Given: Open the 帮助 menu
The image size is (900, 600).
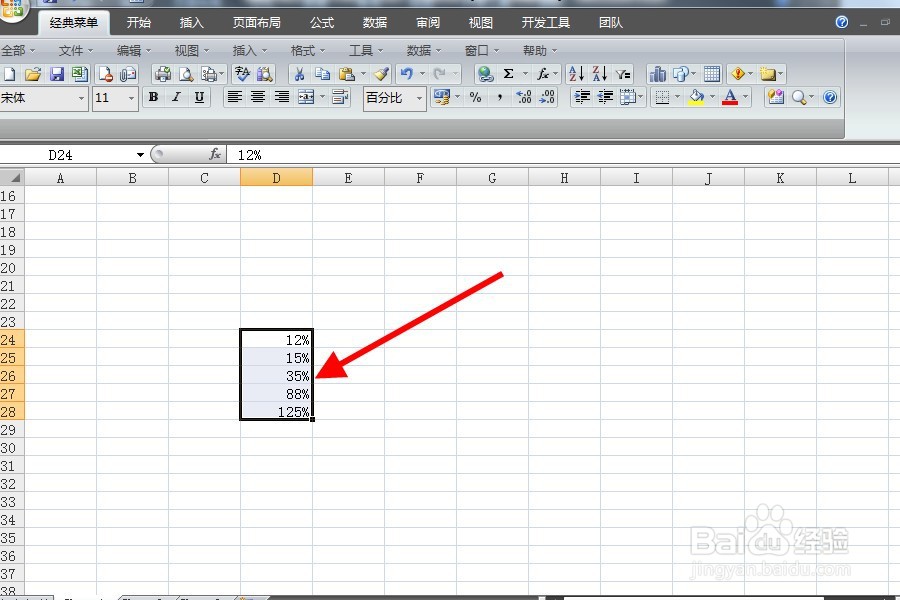Looking at the screenshot, I should point(540,51).
